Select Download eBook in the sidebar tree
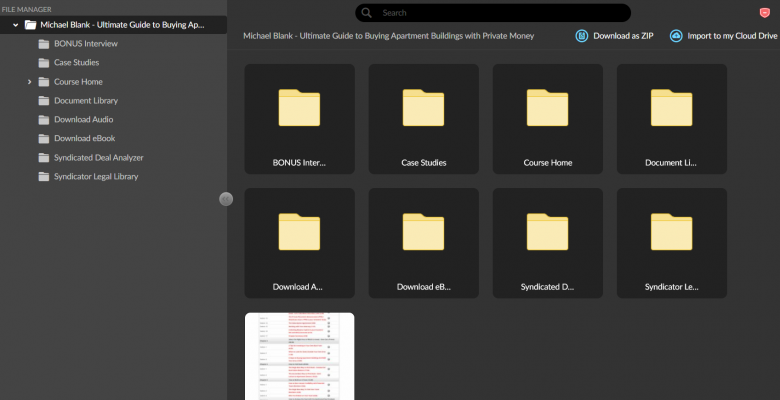Viewport: 780px width, 400px height. point(85,138)
